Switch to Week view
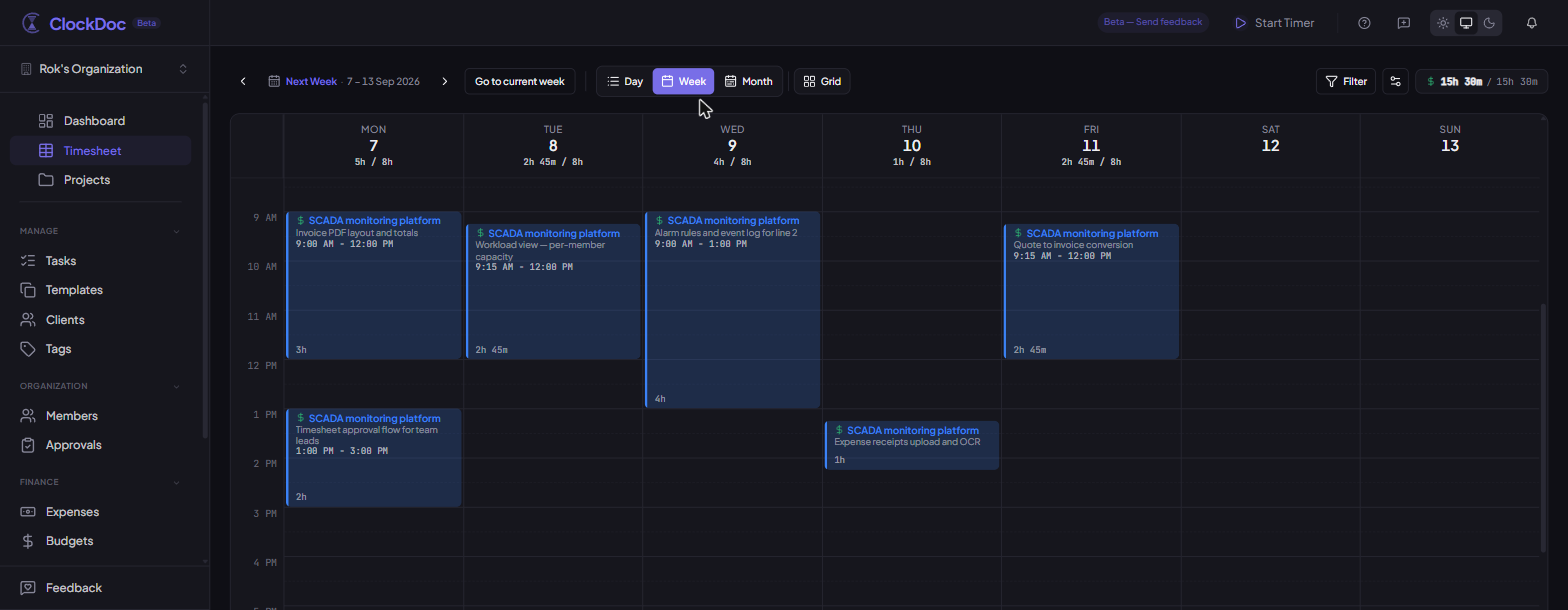Screen dimensions: 1568x610 [x=684, y=81]
